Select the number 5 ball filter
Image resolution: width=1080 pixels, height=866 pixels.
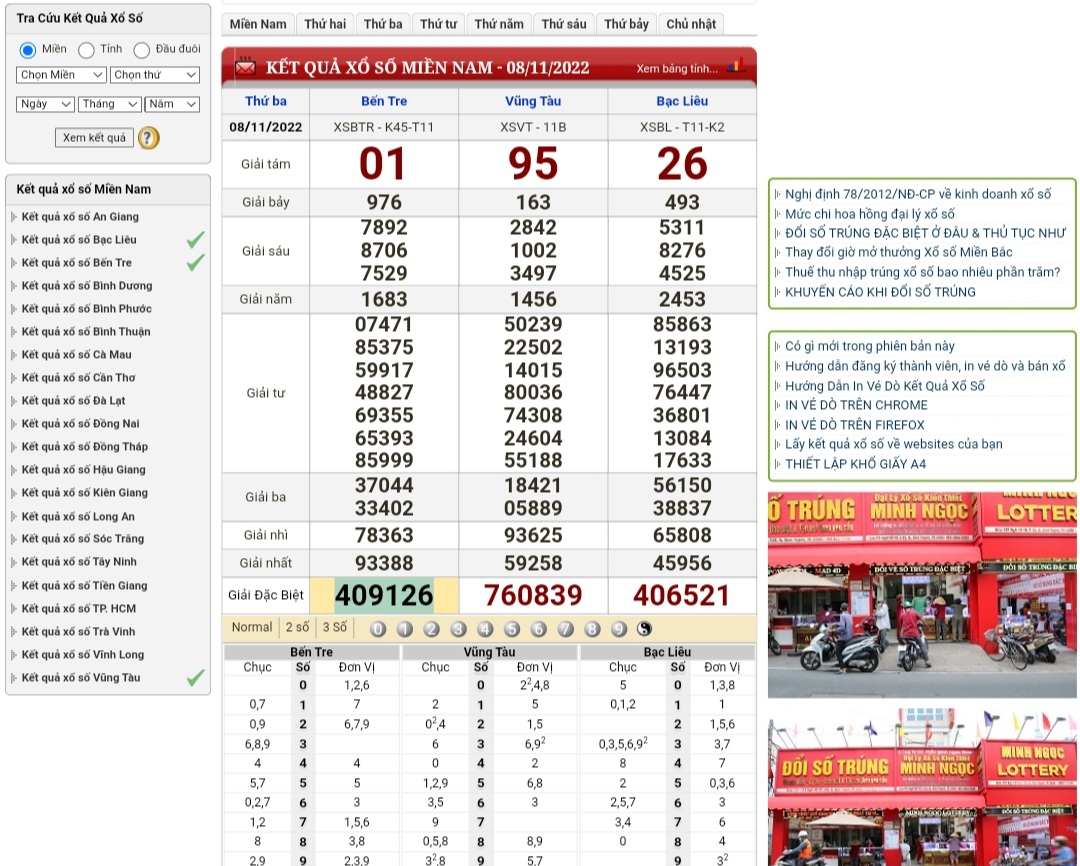[512, 629]
